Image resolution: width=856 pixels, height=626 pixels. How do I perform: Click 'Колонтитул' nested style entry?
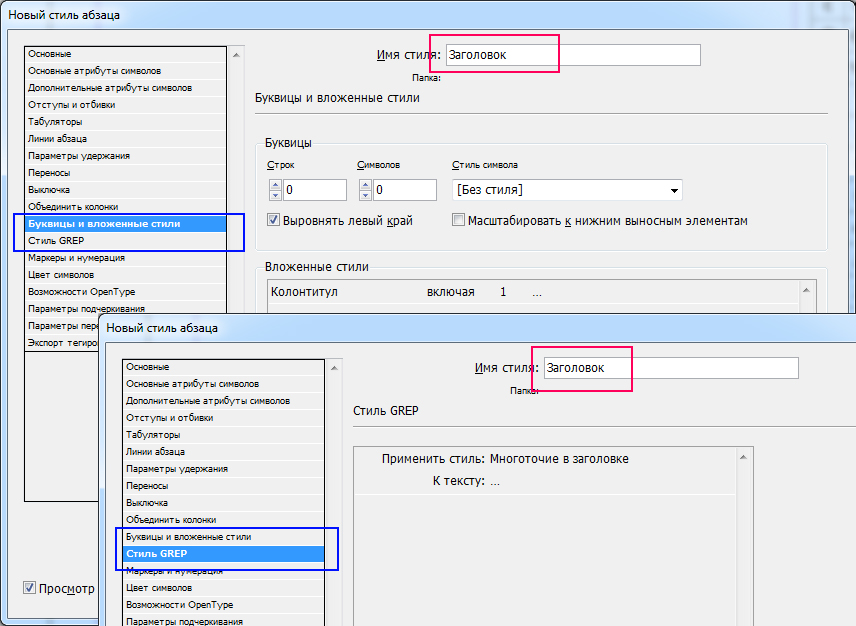(304, 292)
